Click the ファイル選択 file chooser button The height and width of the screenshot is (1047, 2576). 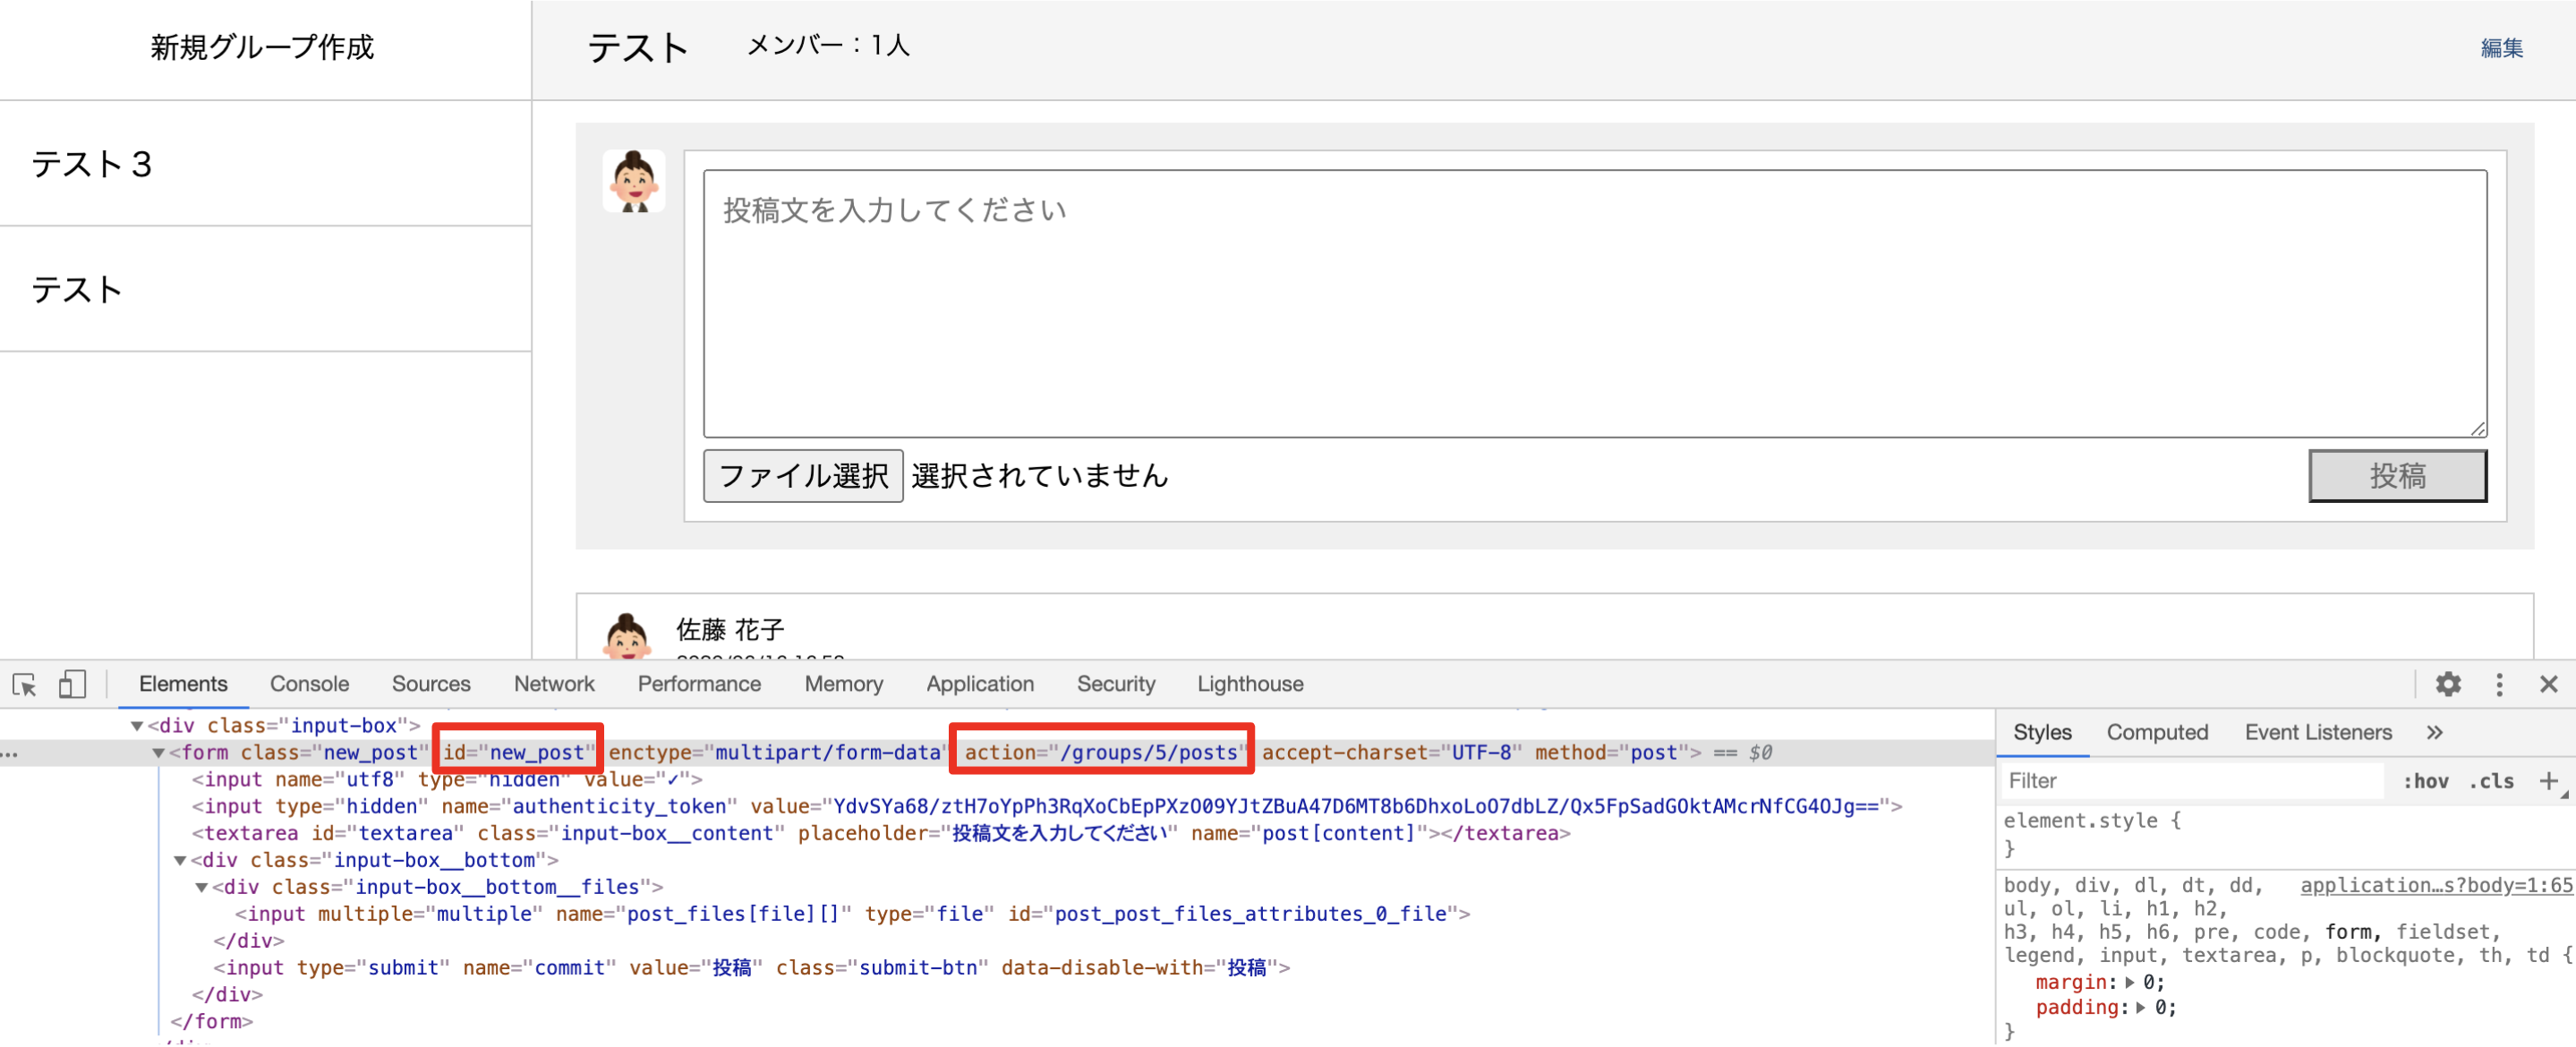pos(802,476)
